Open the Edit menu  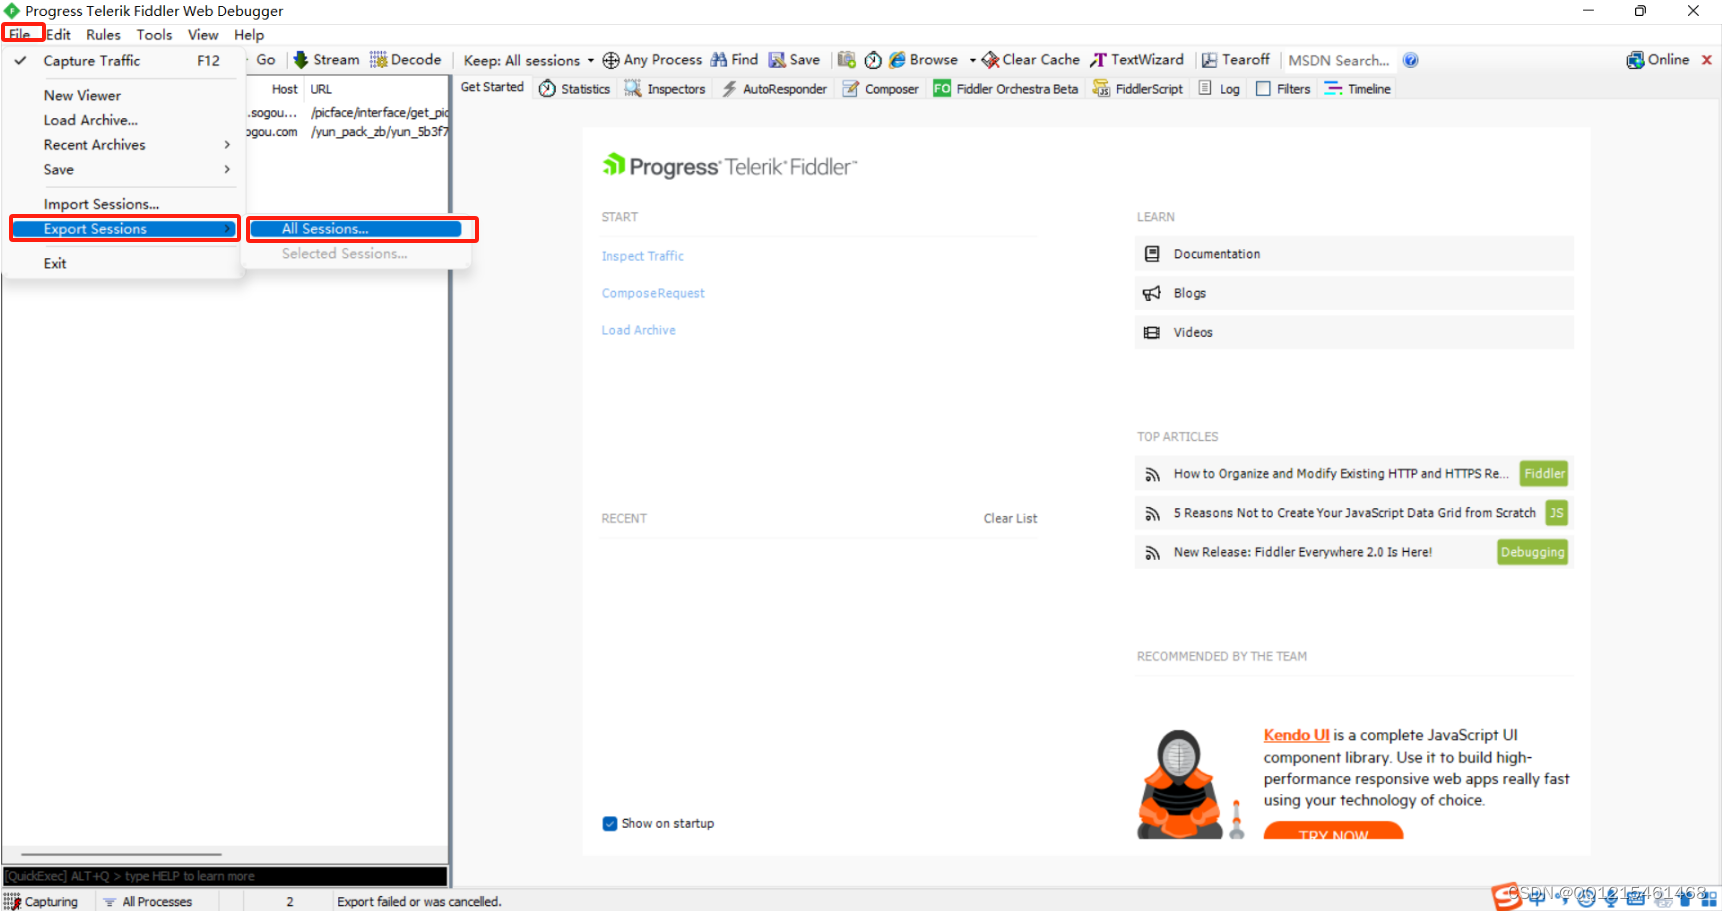coord(59,34)
